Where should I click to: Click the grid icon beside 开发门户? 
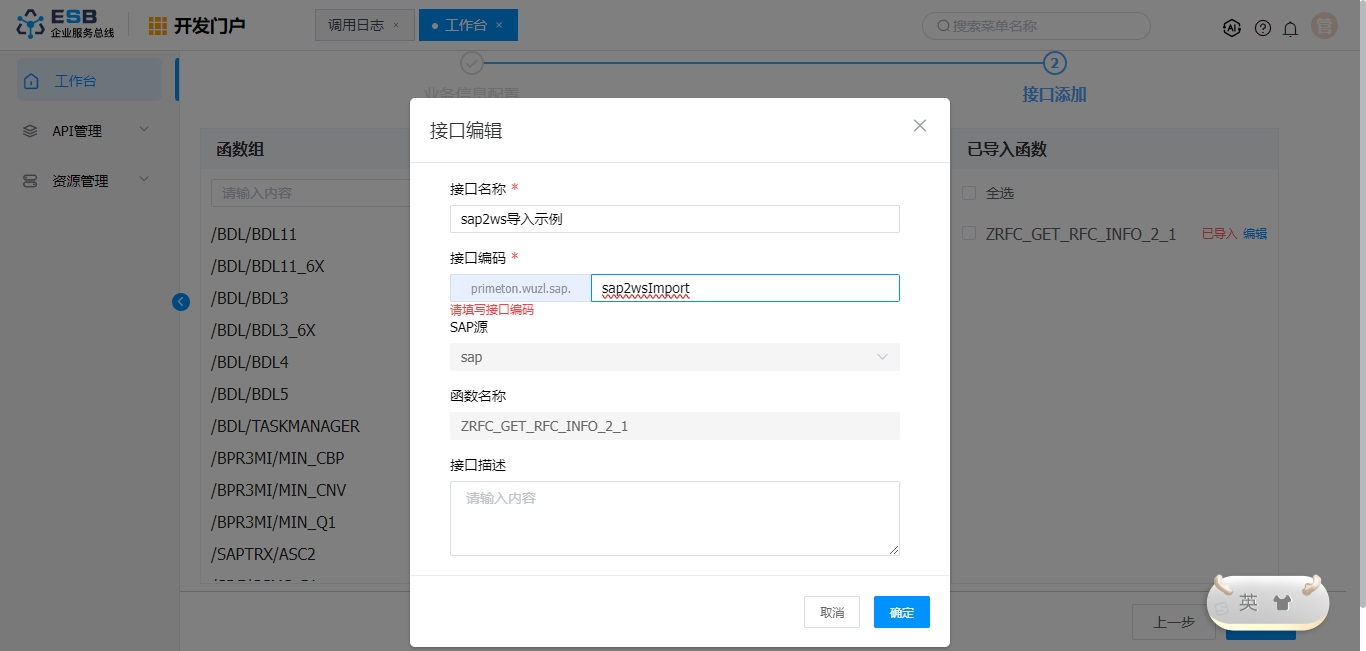click(158, 26)
